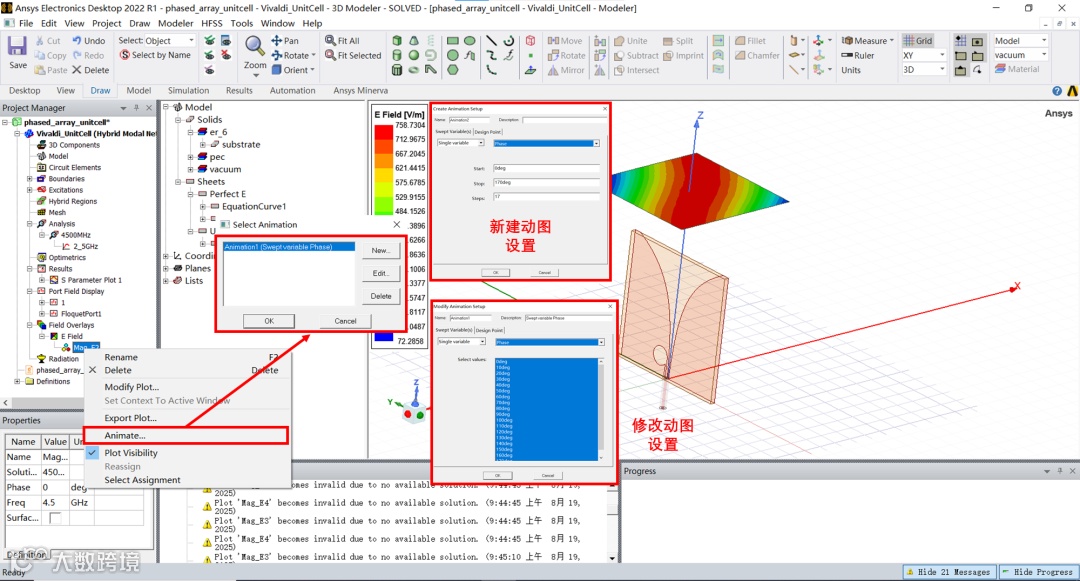Select the Draw sphere tool

click(x=414, y=55)
